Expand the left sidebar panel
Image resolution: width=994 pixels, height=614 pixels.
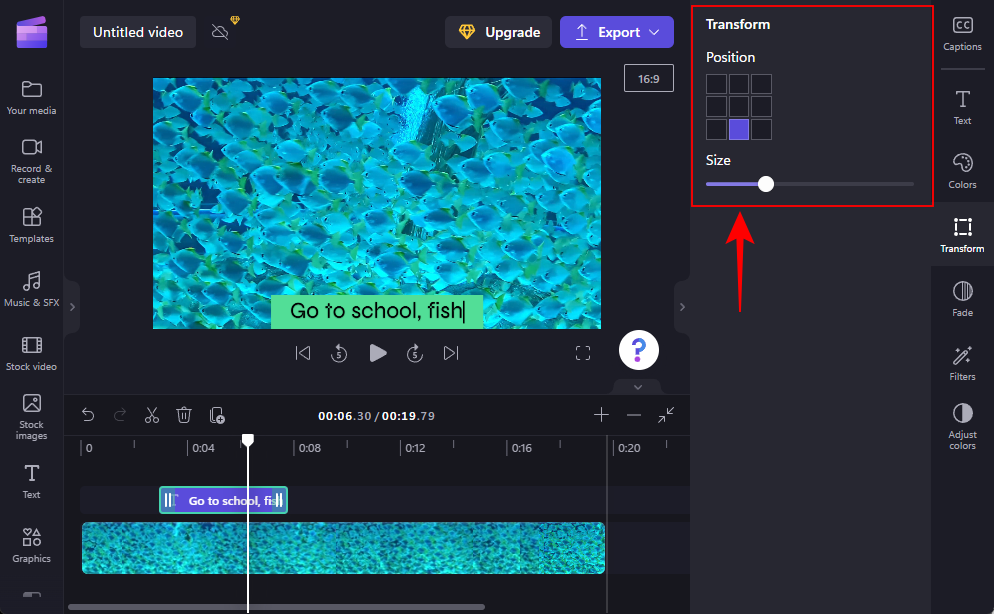click(x=71, y=307)
